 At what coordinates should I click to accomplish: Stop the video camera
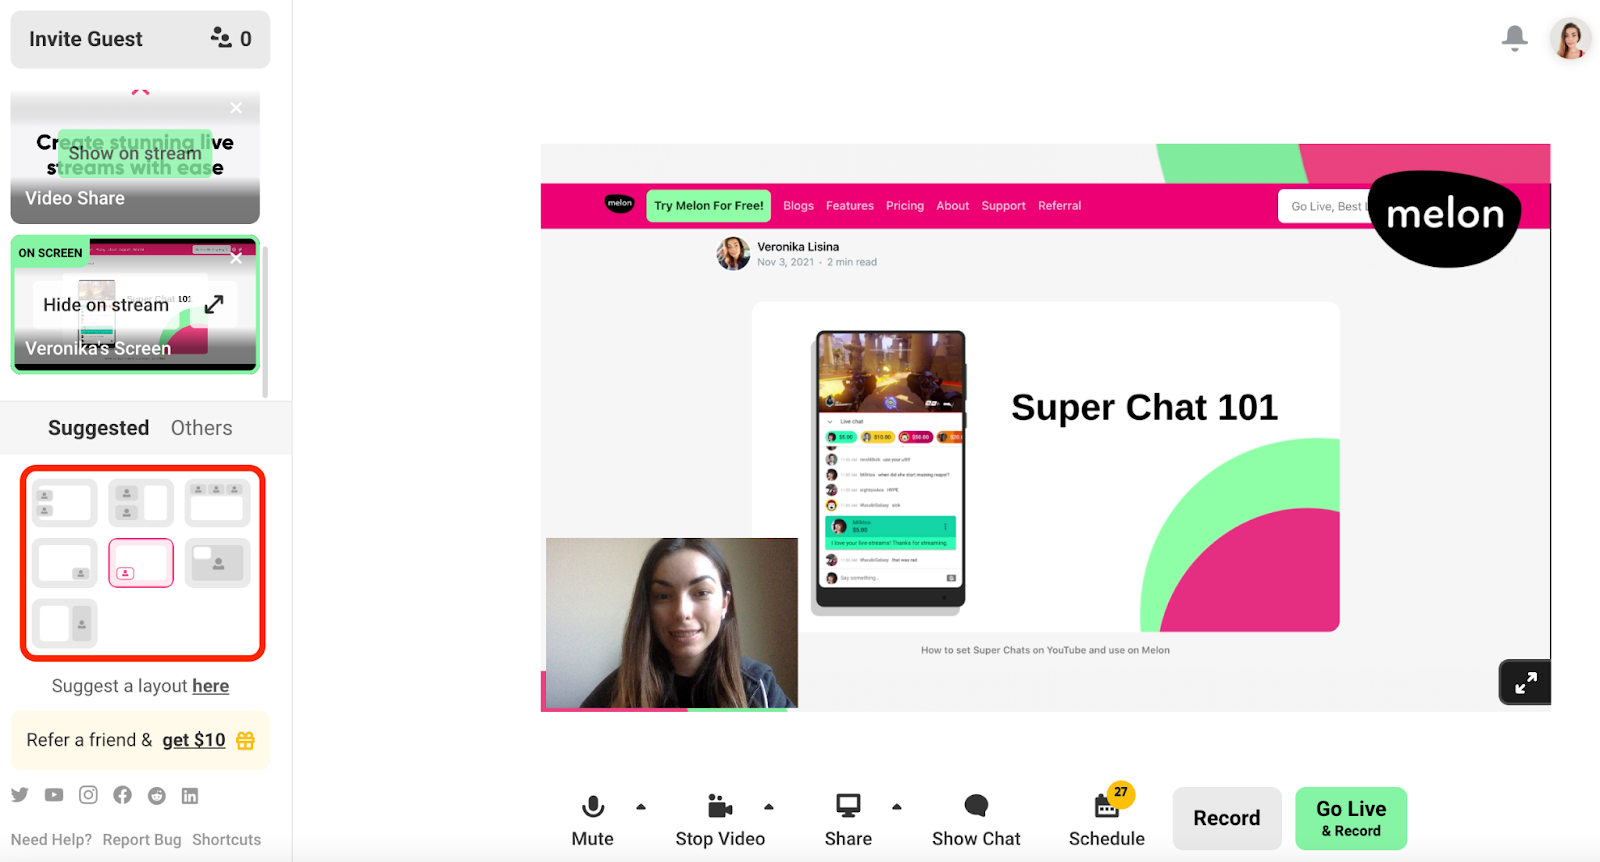(x=720, y=820)
